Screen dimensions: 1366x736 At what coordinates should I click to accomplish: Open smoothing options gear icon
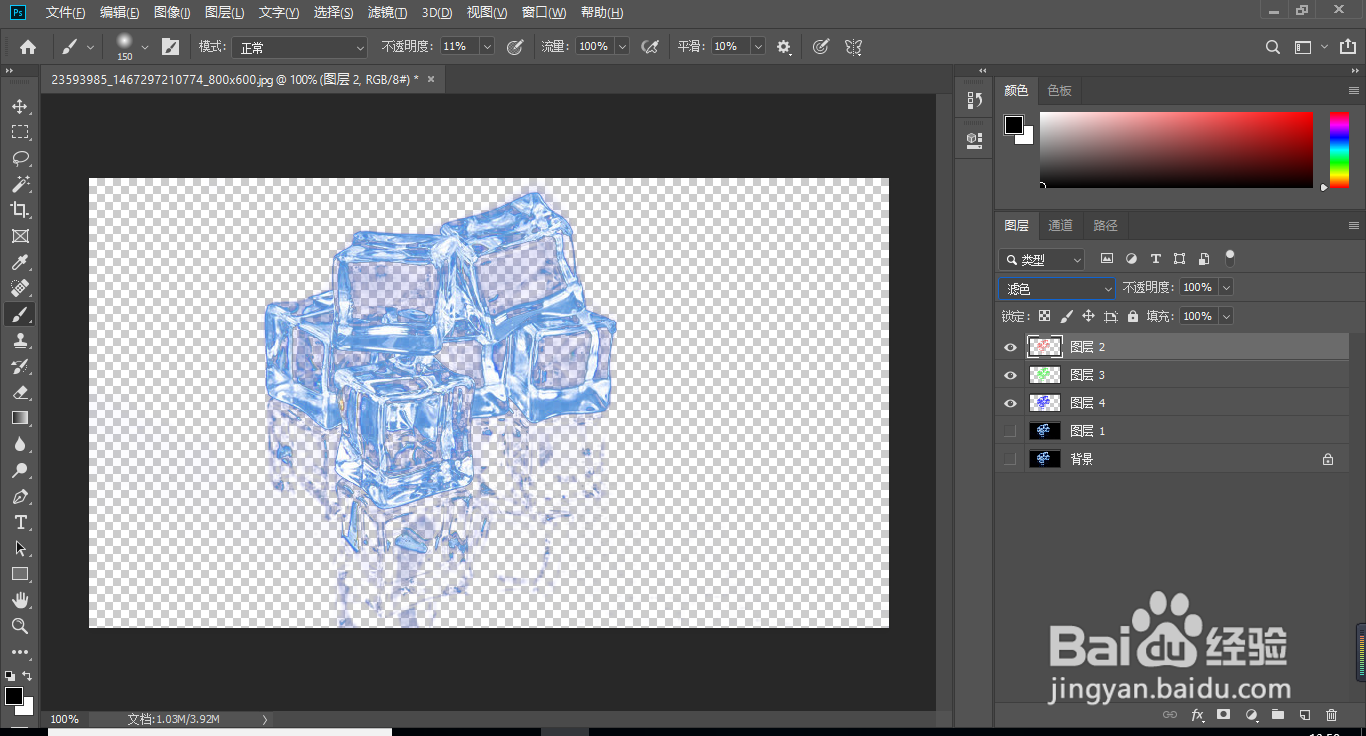coord(783,46)
